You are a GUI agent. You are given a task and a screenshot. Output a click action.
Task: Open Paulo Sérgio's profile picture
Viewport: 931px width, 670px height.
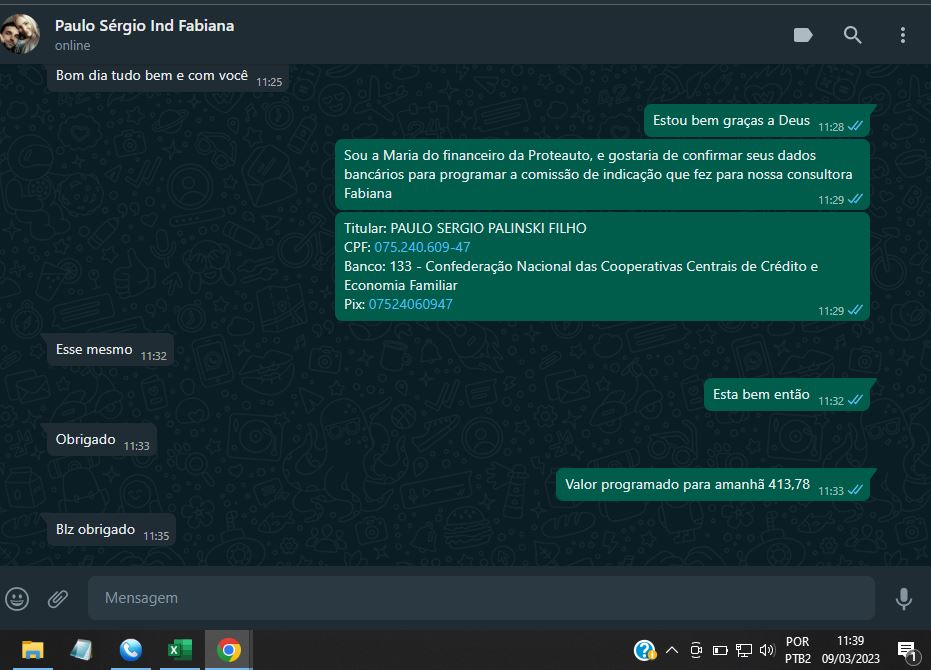coord(21,34)
